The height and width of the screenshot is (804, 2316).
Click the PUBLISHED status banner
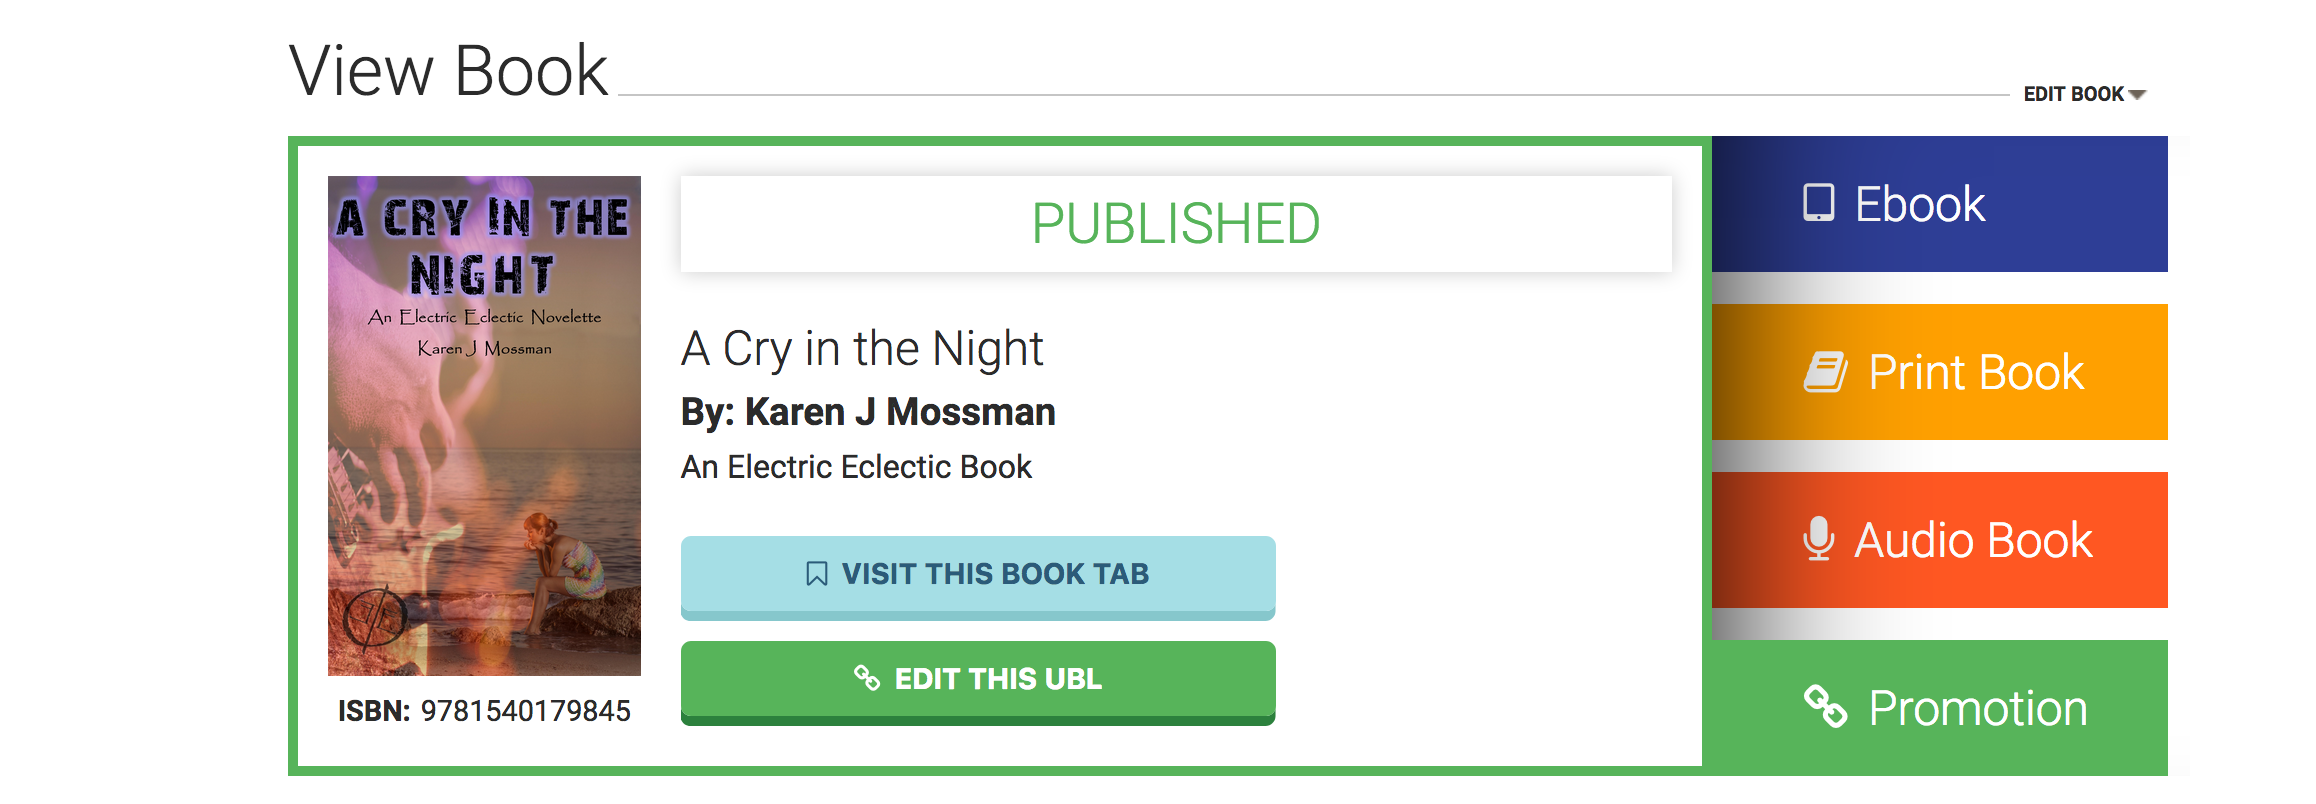point(1176,224)
